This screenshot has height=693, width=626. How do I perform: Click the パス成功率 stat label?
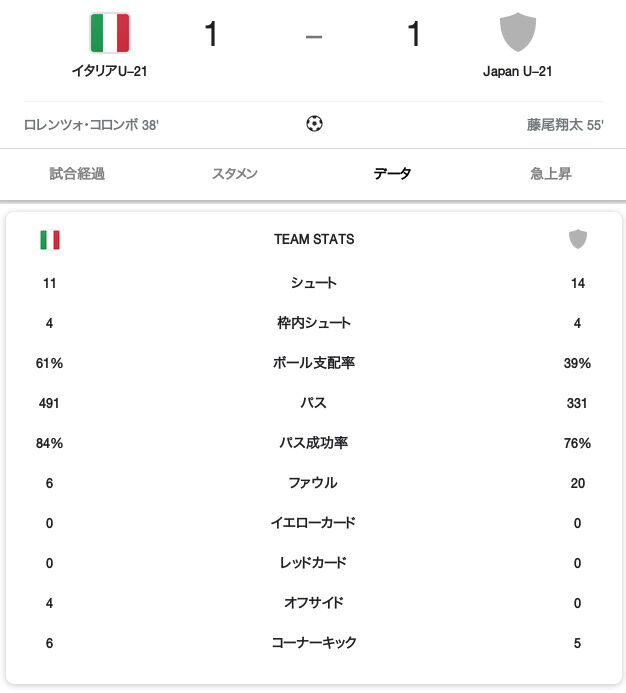[314, 443]
